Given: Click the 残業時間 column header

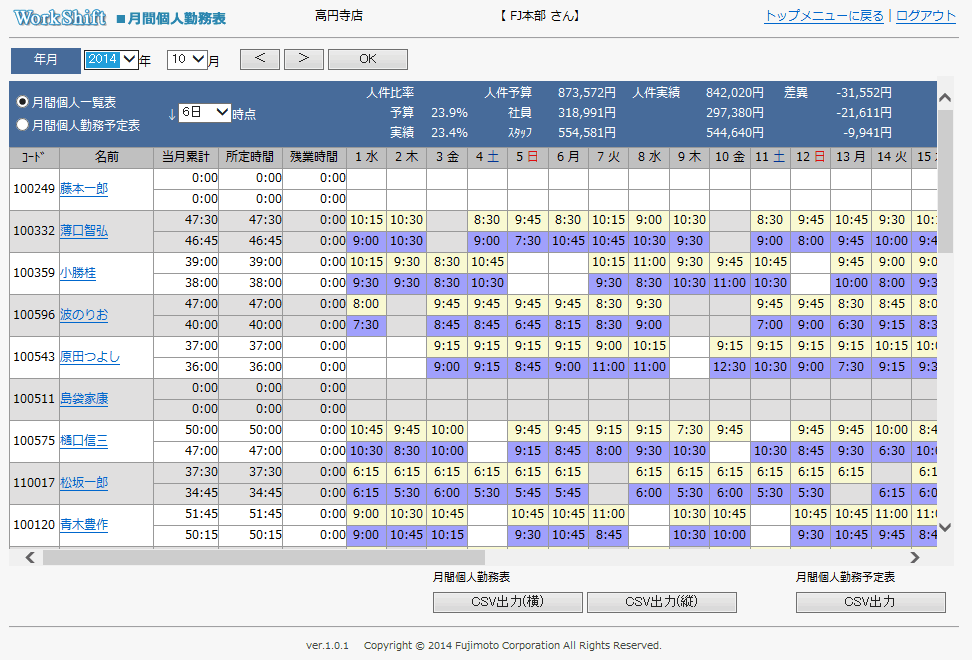Looking at the screenshot, I should (314, 157).
